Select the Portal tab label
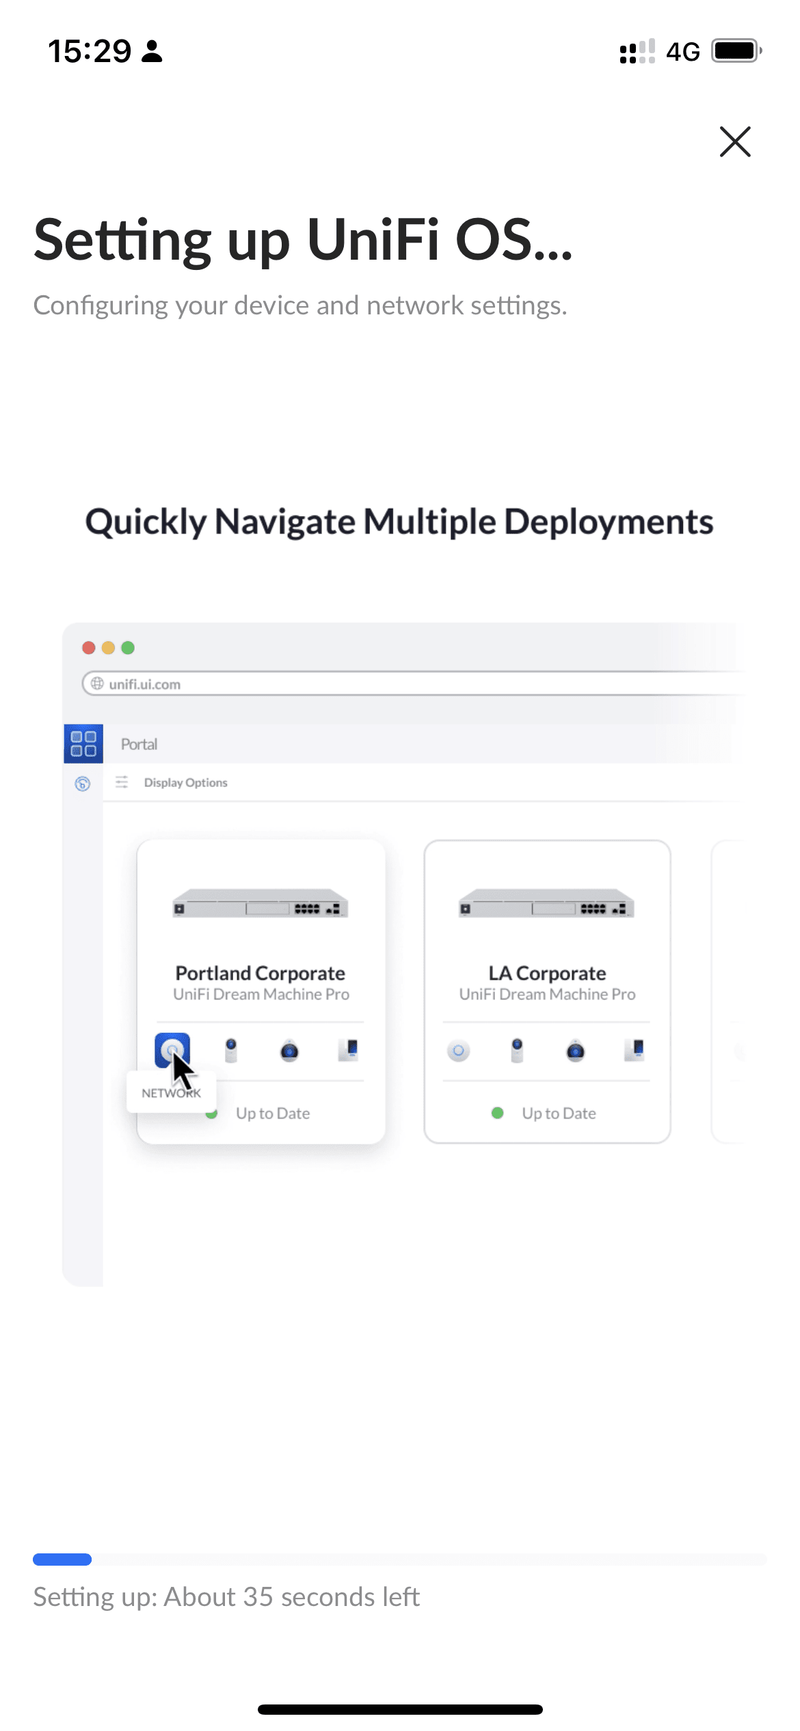Image resolution: width=800 pixels, height=1731 pixels. (x=139, y=744)
